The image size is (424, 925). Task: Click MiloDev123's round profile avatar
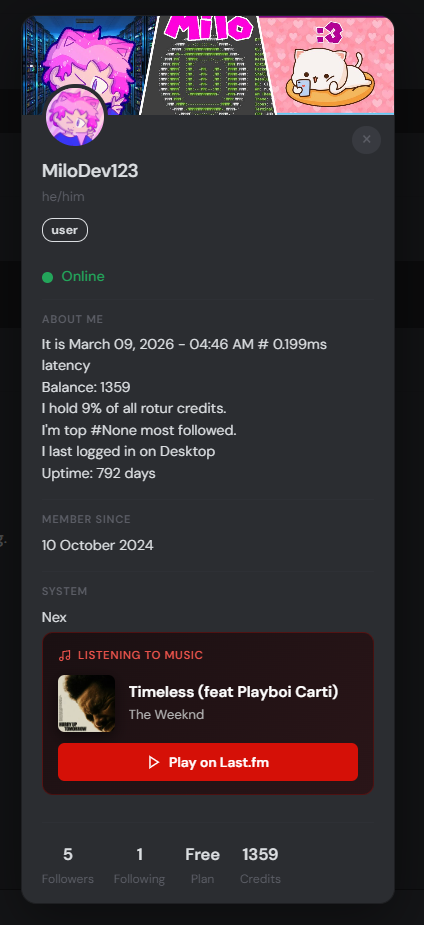pos(75,116)
